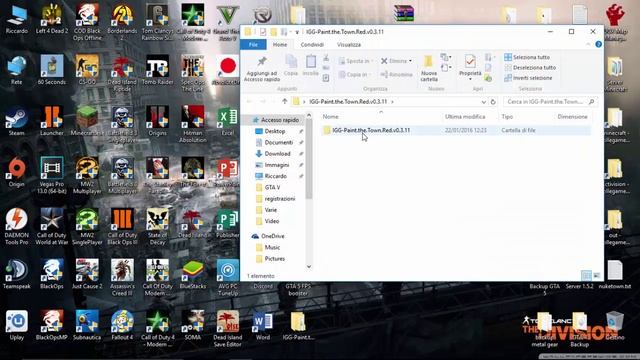Sort by Nome column header
640x360 pixels.
pos(330,117)
